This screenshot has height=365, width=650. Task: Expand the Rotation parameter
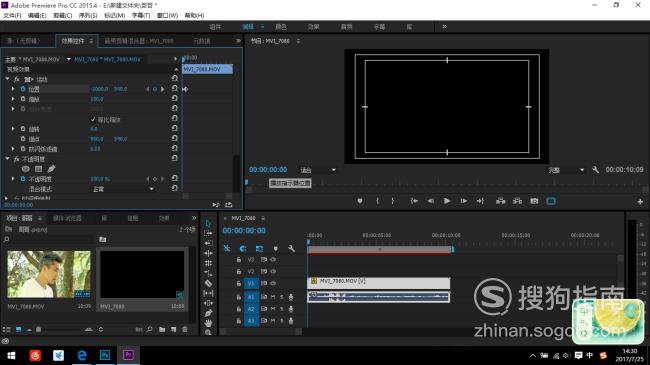click(x=13, y=129)
